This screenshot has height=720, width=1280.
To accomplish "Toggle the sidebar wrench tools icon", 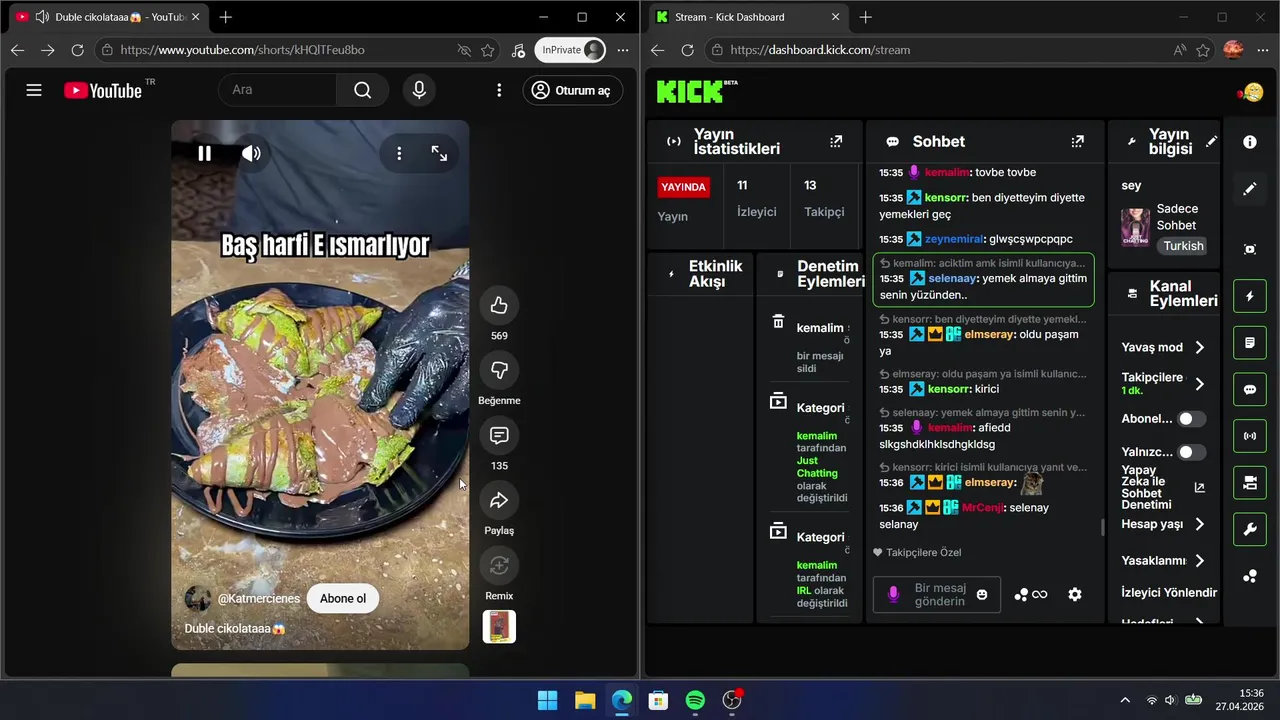I will (1250, 529).
